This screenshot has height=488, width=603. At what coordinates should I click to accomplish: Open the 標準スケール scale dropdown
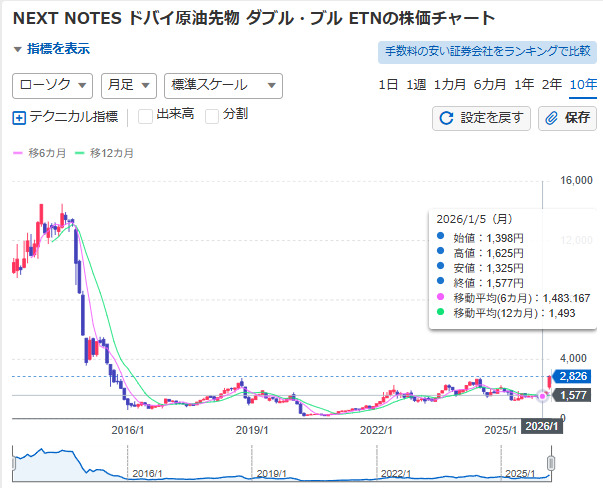[223, 86]
